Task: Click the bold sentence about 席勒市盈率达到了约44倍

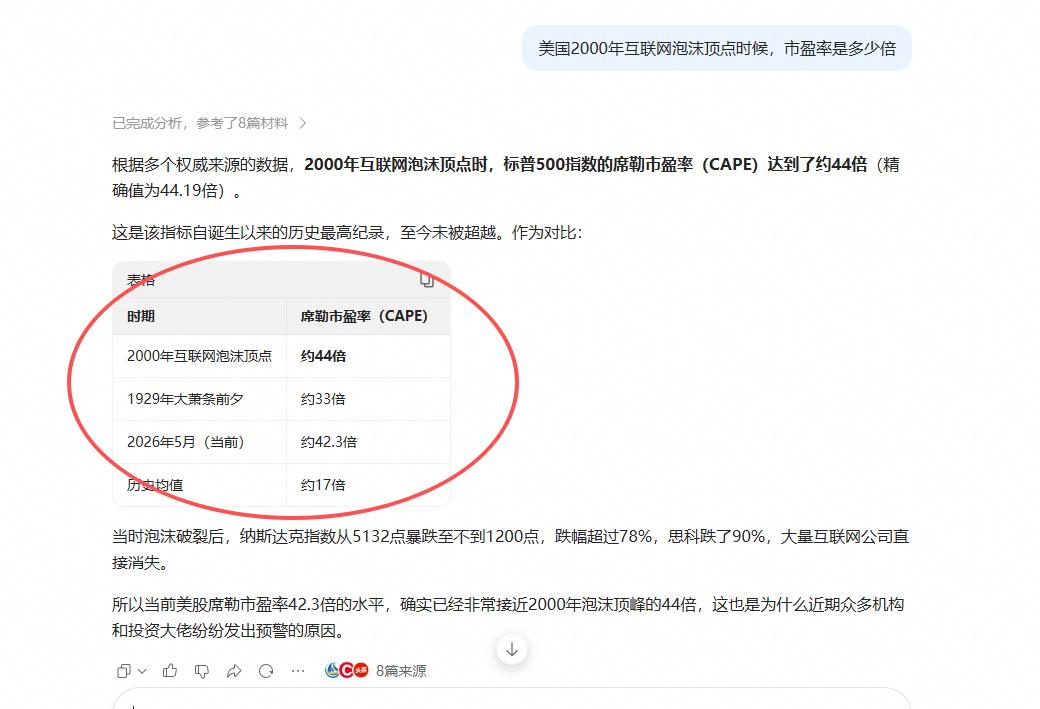Action: coord(586,164)
